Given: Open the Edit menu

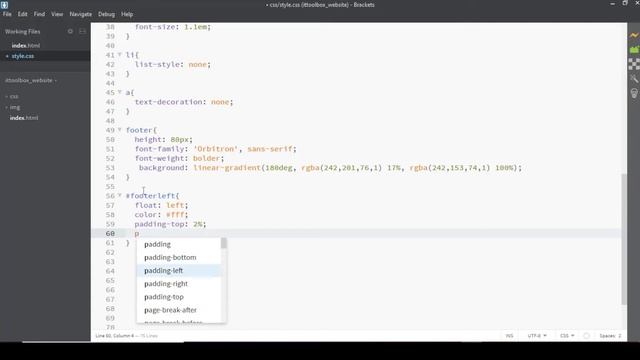Looking at the screenshot, I should (22, 14).
